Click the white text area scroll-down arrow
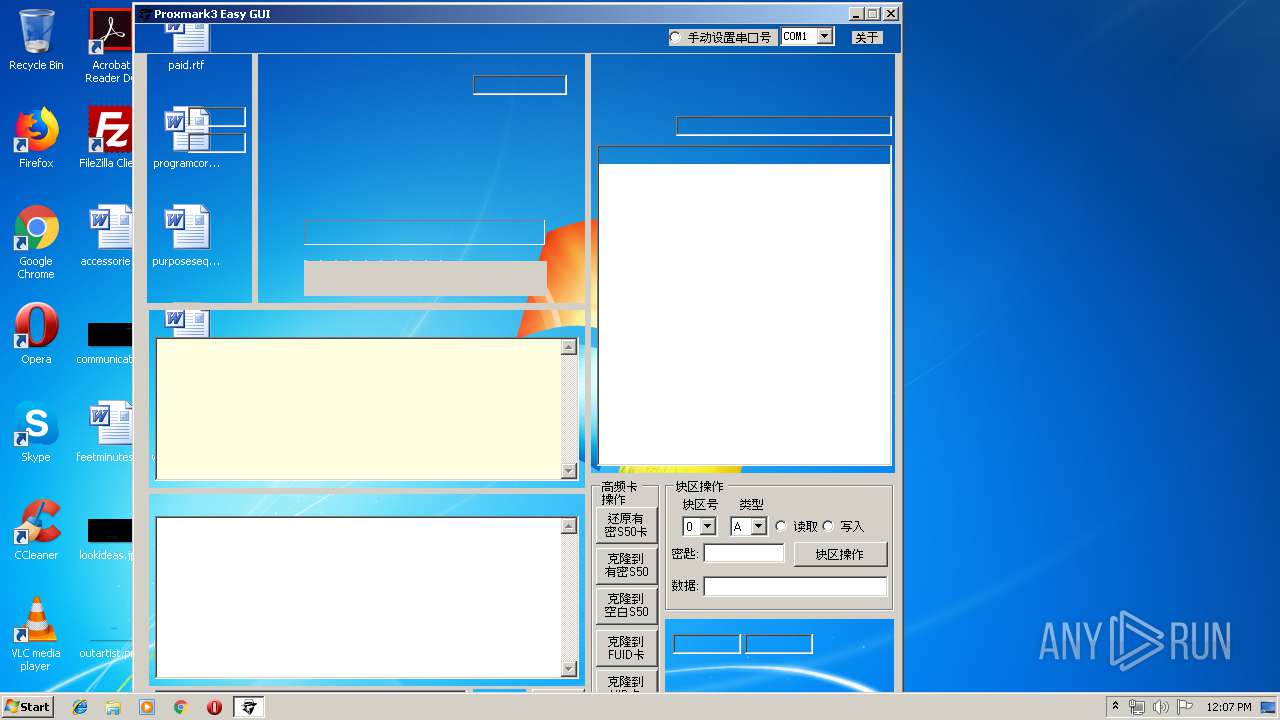Screen dimensions: 1280x720 (569, 669)
